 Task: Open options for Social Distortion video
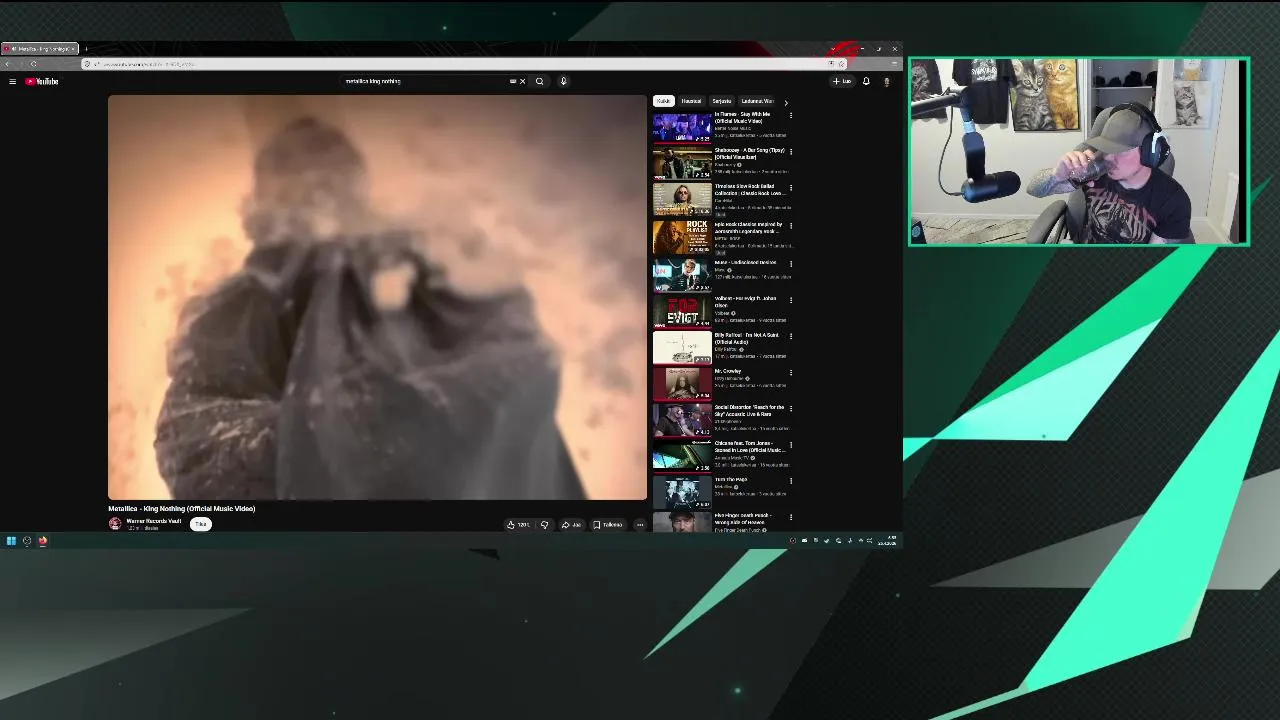pos(791,408)
